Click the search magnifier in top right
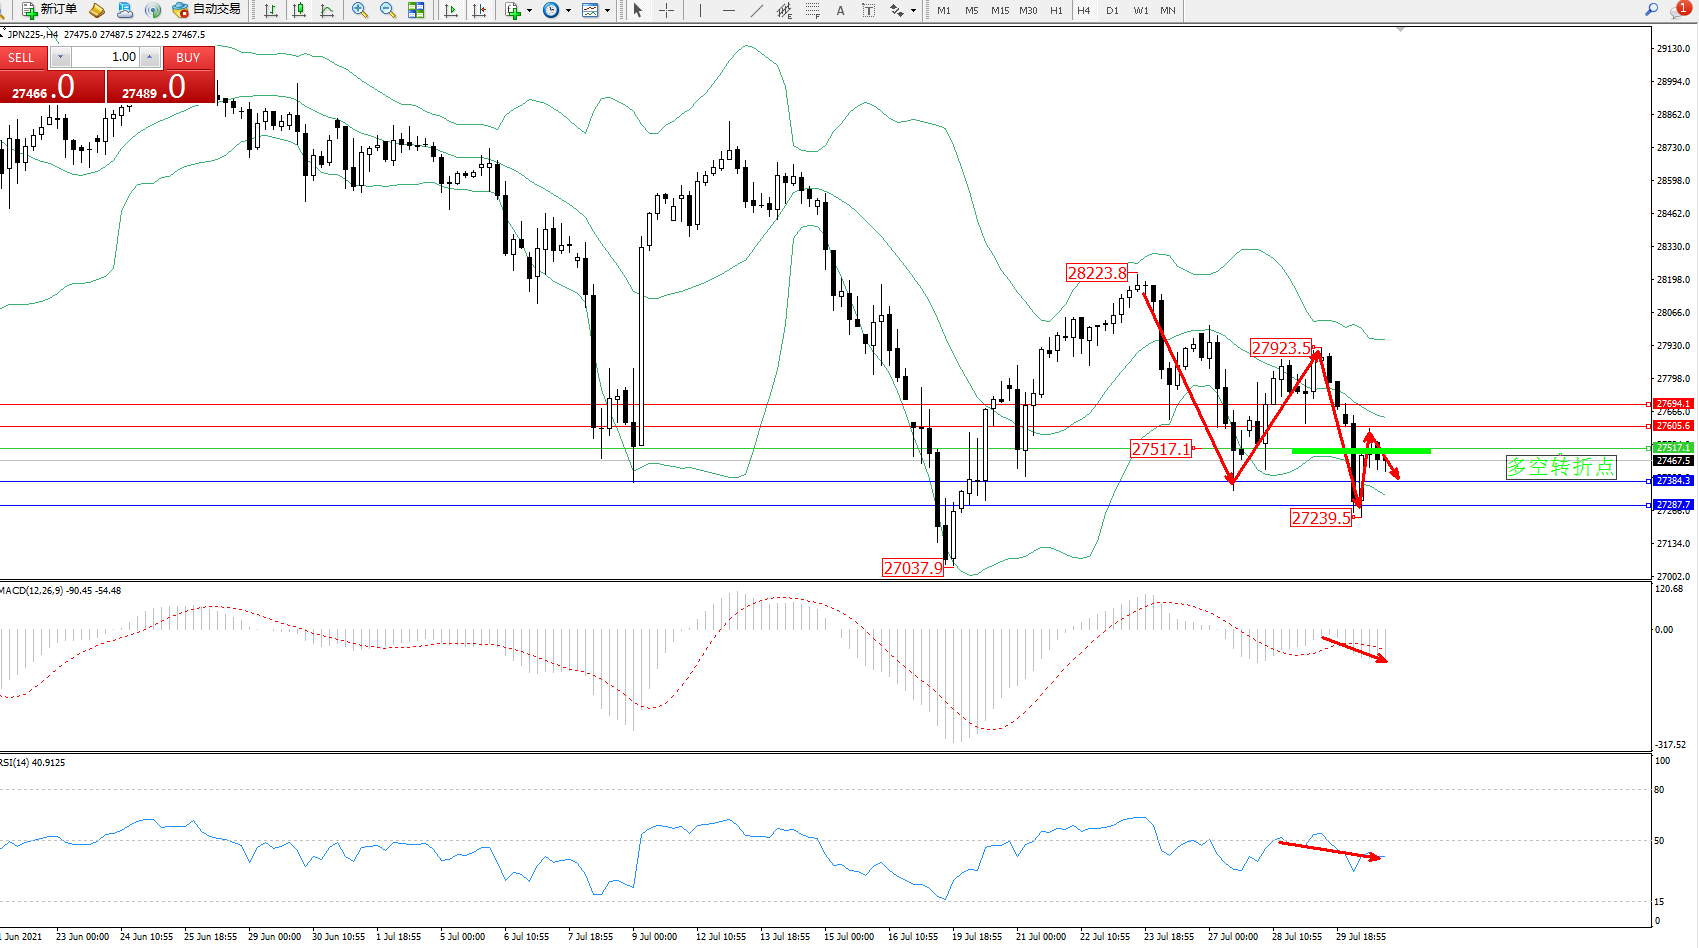This screenshot has height=948, width=1699. [x=1651, y=10]
